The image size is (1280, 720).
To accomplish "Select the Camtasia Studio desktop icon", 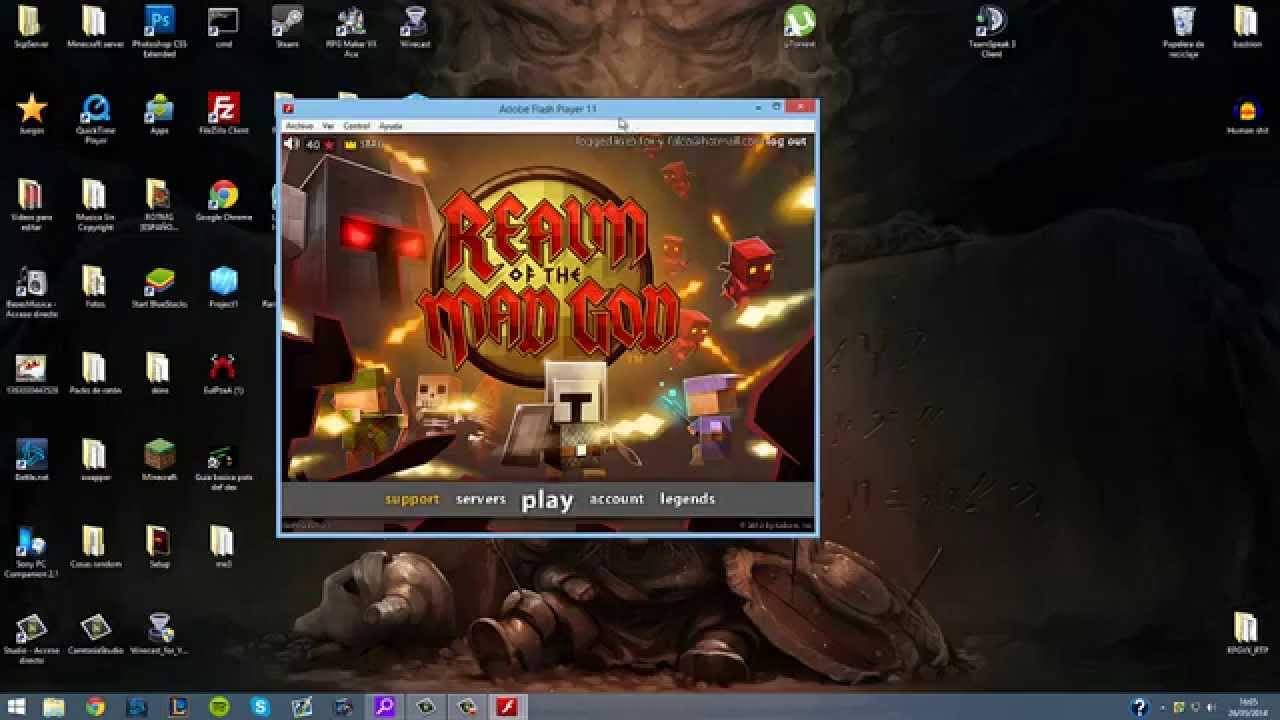I will [x=95, y=633].
